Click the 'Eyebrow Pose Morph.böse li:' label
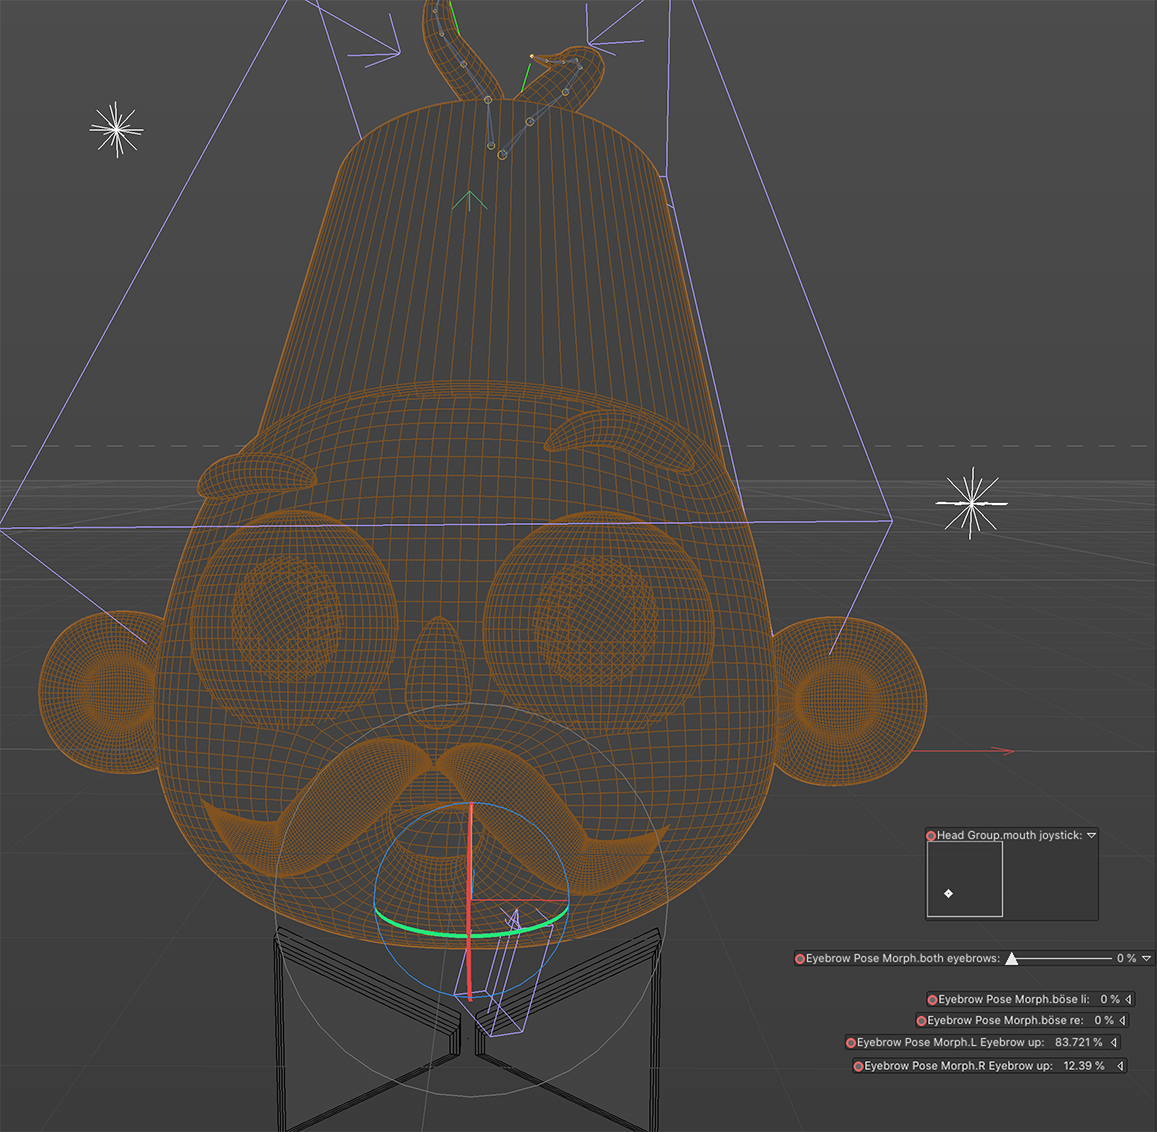The width and height of the screenshot is (1157, 1132). [x=1014, y=999]
